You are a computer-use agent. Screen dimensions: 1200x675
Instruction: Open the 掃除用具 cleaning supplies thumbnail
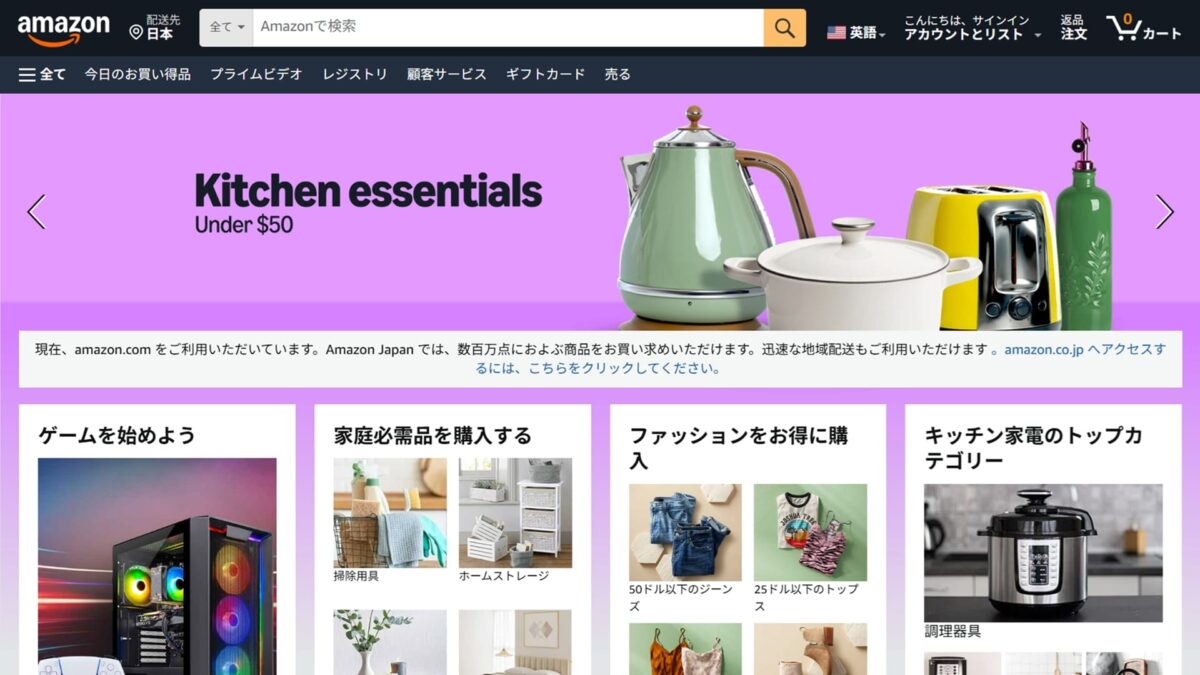click(390, 513)
